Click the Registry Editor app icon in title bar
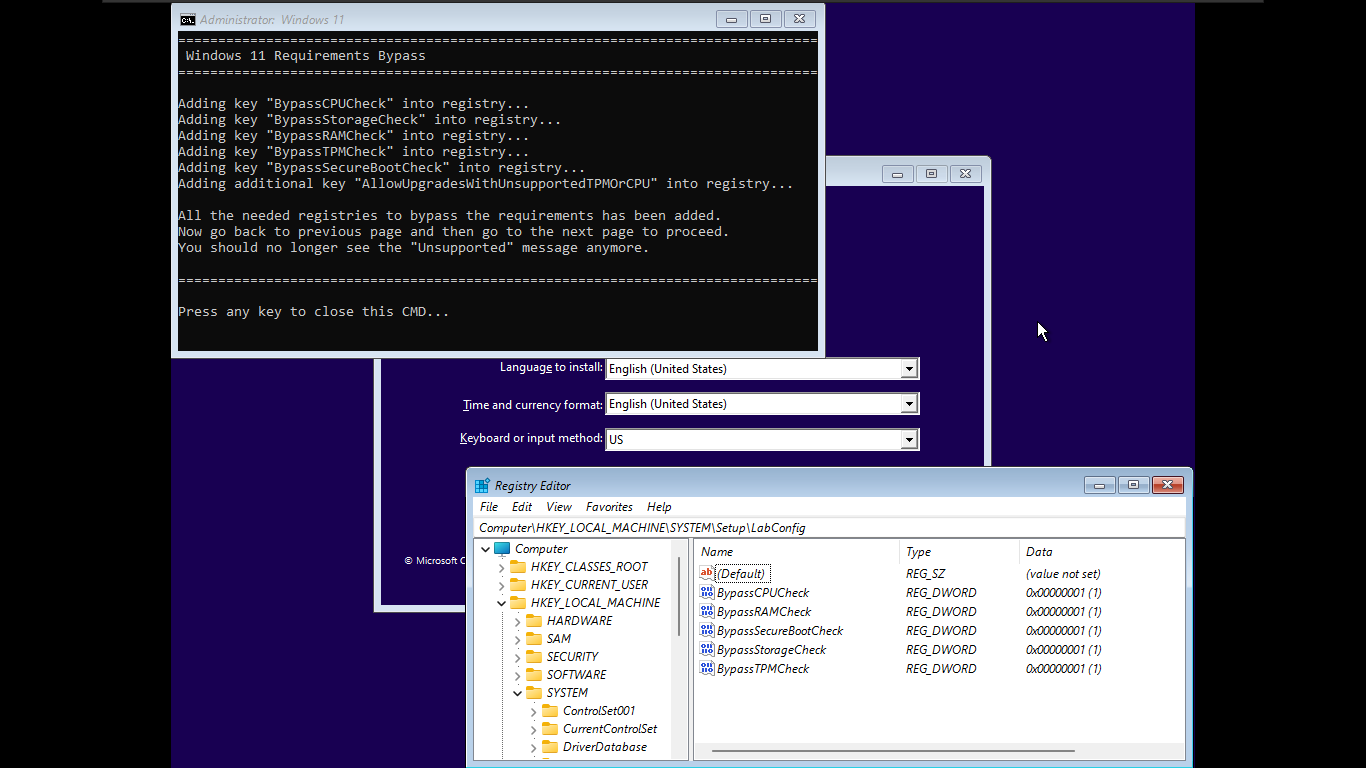The height and width of the screenshot is (768, 1366). click(x=482, y=485)
